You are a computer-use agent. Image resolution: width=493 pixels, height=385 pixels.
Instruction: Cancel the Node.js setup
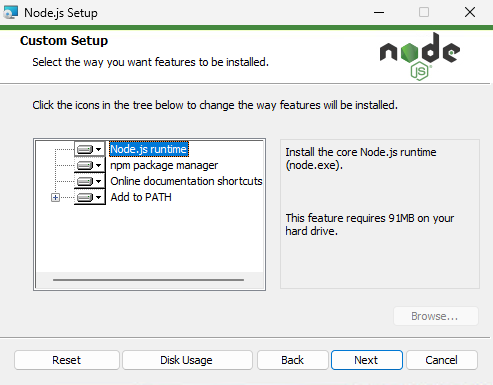point(442,360)
